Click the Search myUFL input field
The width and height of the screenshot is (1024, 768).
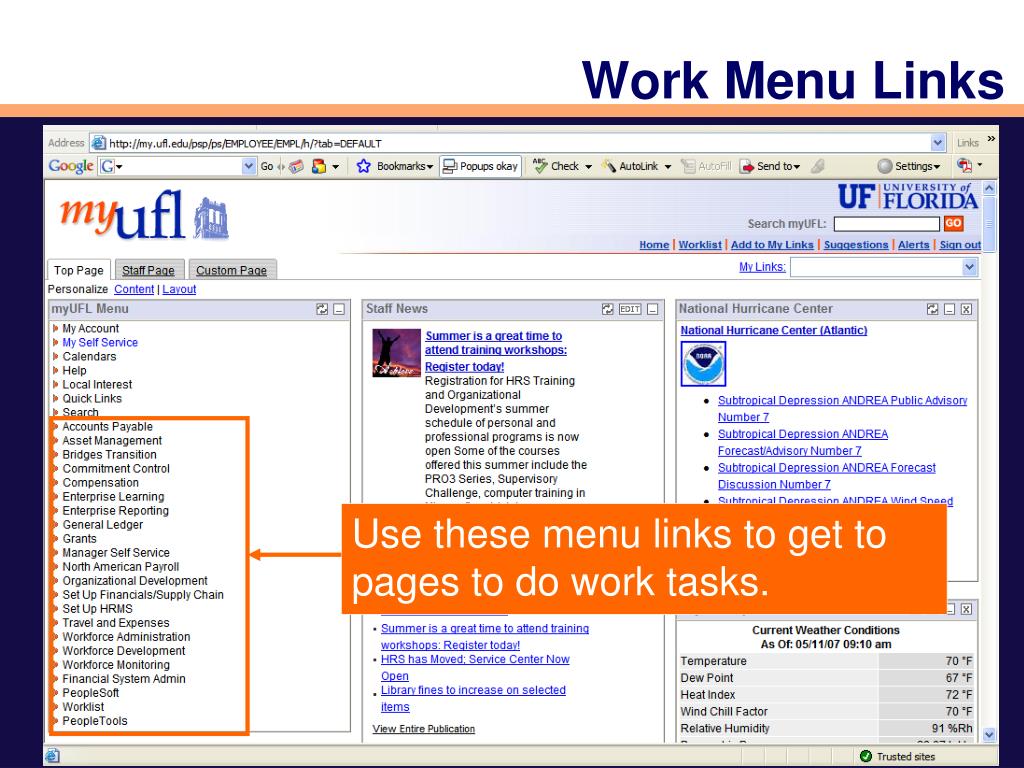coord(887,224)
